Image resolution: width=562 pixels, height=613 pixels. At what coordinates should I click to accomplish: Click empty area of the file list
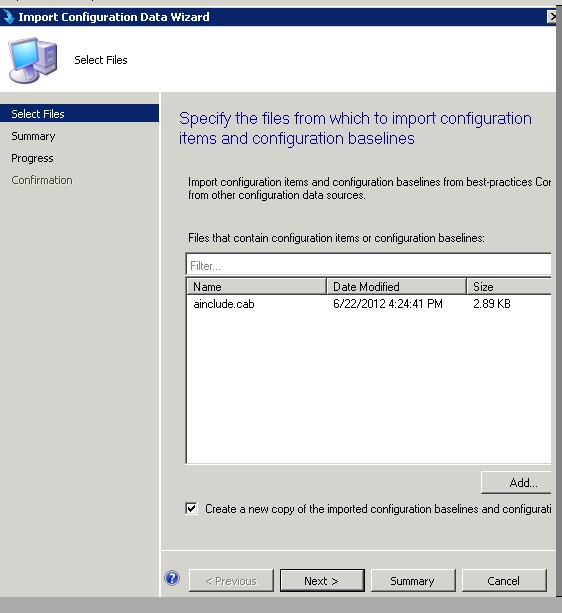[369, 387]
